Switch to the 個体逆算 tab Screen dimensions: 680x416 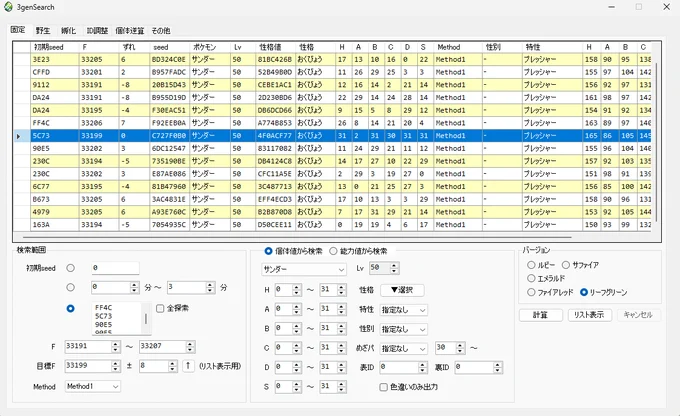click(x=130, y=30)
